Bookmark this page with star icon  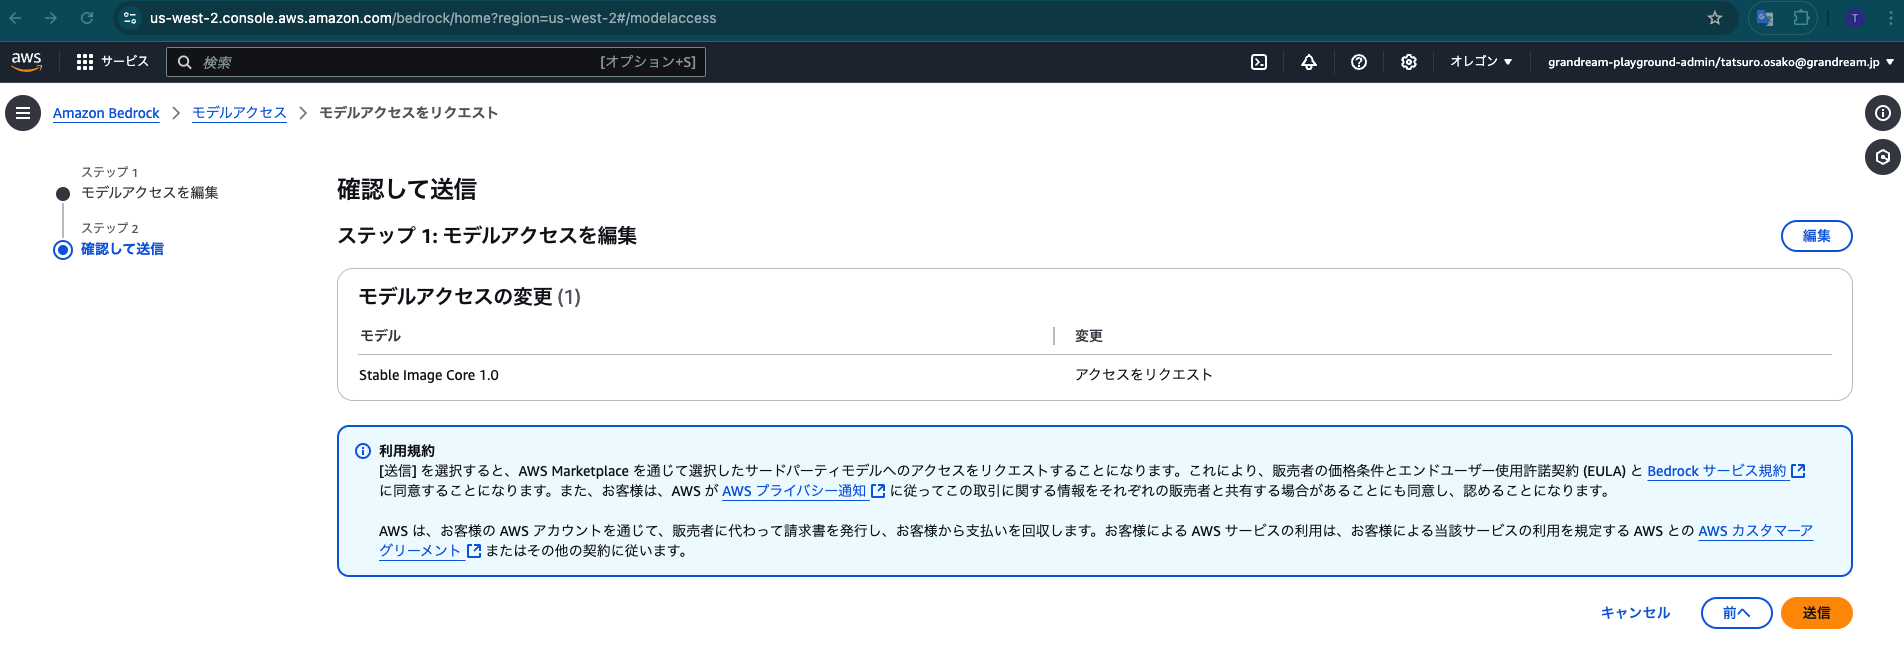tap(1715, 18)
